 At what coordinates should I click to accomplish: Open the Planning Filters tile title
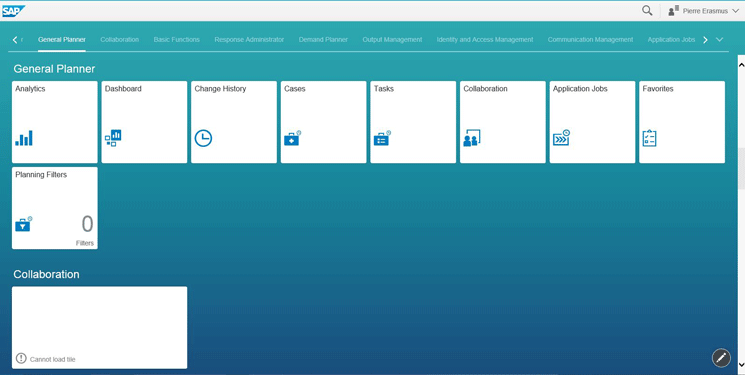[41, 175]
